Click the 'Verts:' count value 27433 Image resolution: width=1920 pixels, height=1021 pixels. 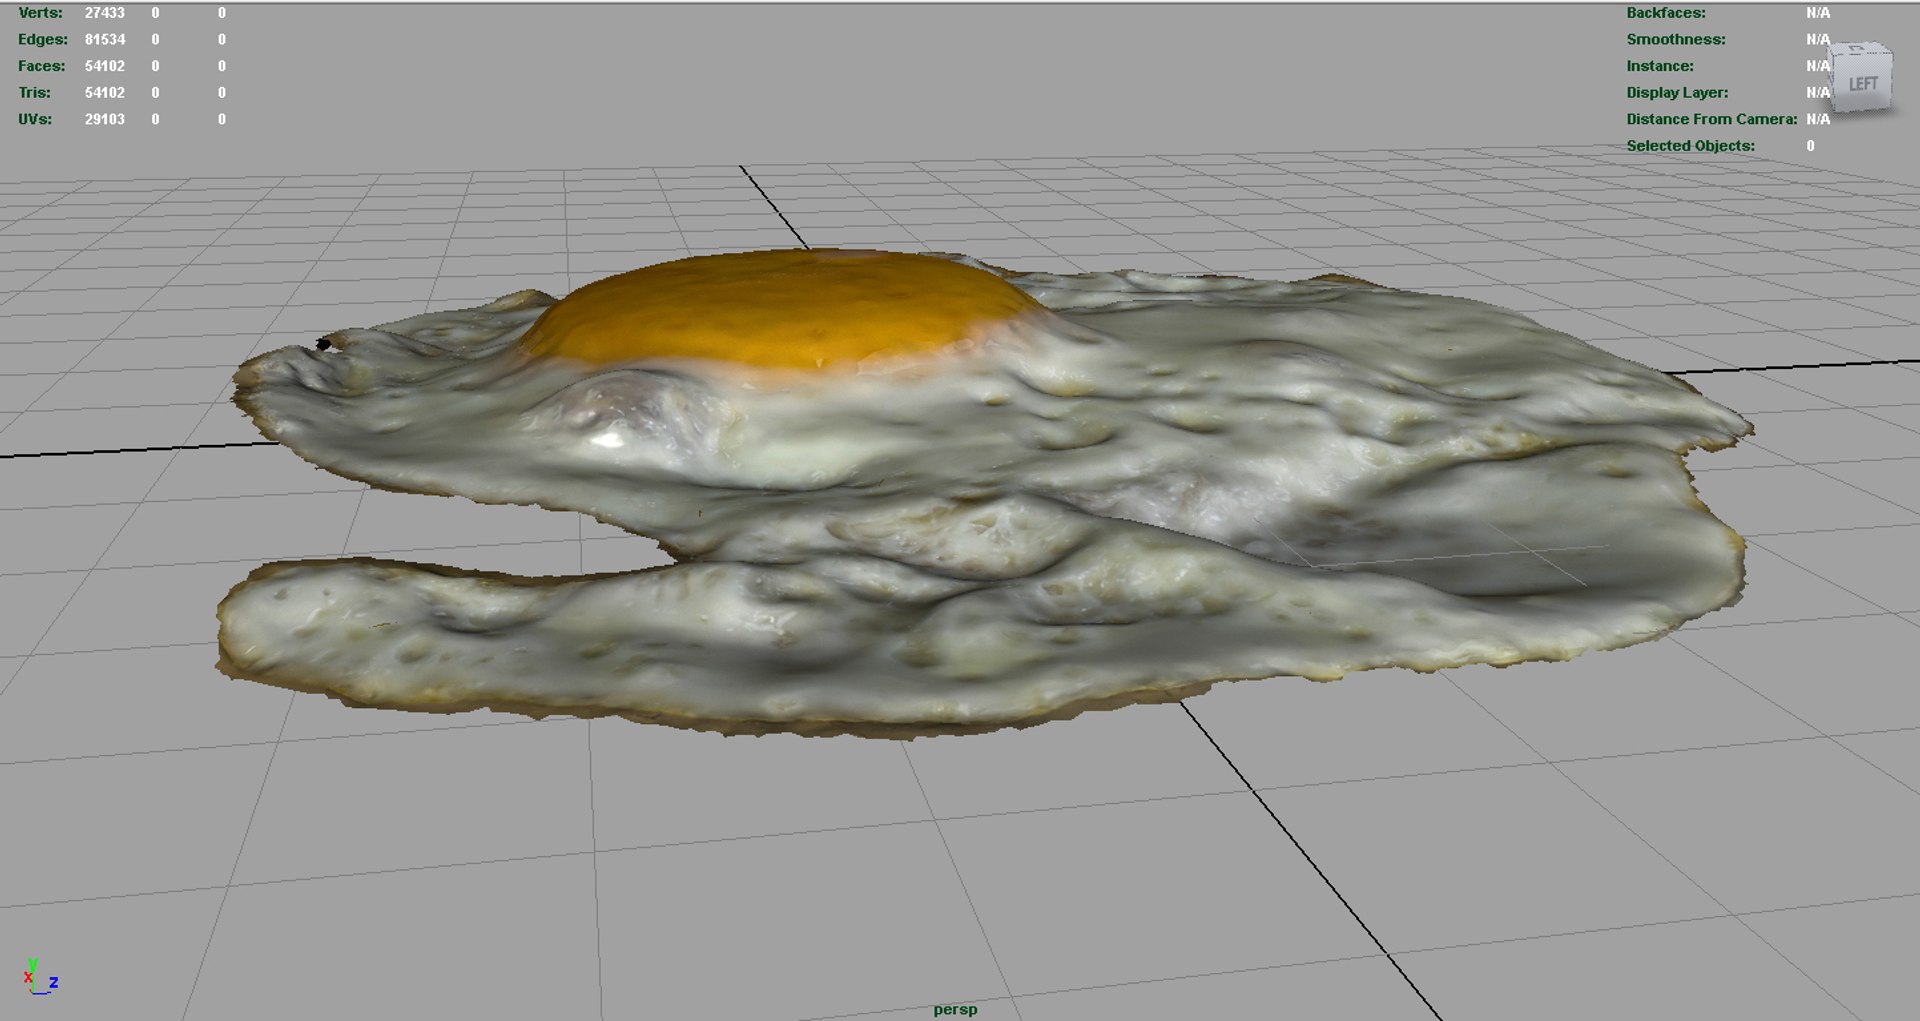[x=105, y=13]
